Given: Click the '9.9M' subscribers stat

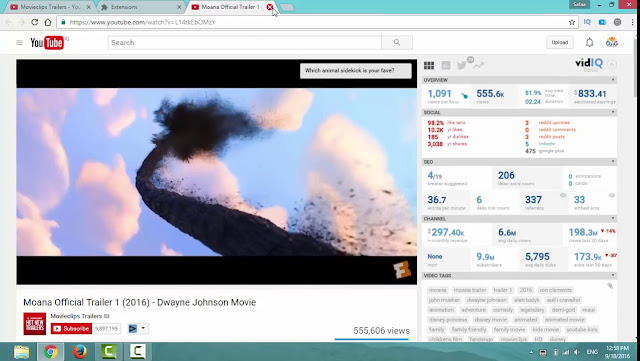Looking at the screenshot, I should [x=485, y=257].
